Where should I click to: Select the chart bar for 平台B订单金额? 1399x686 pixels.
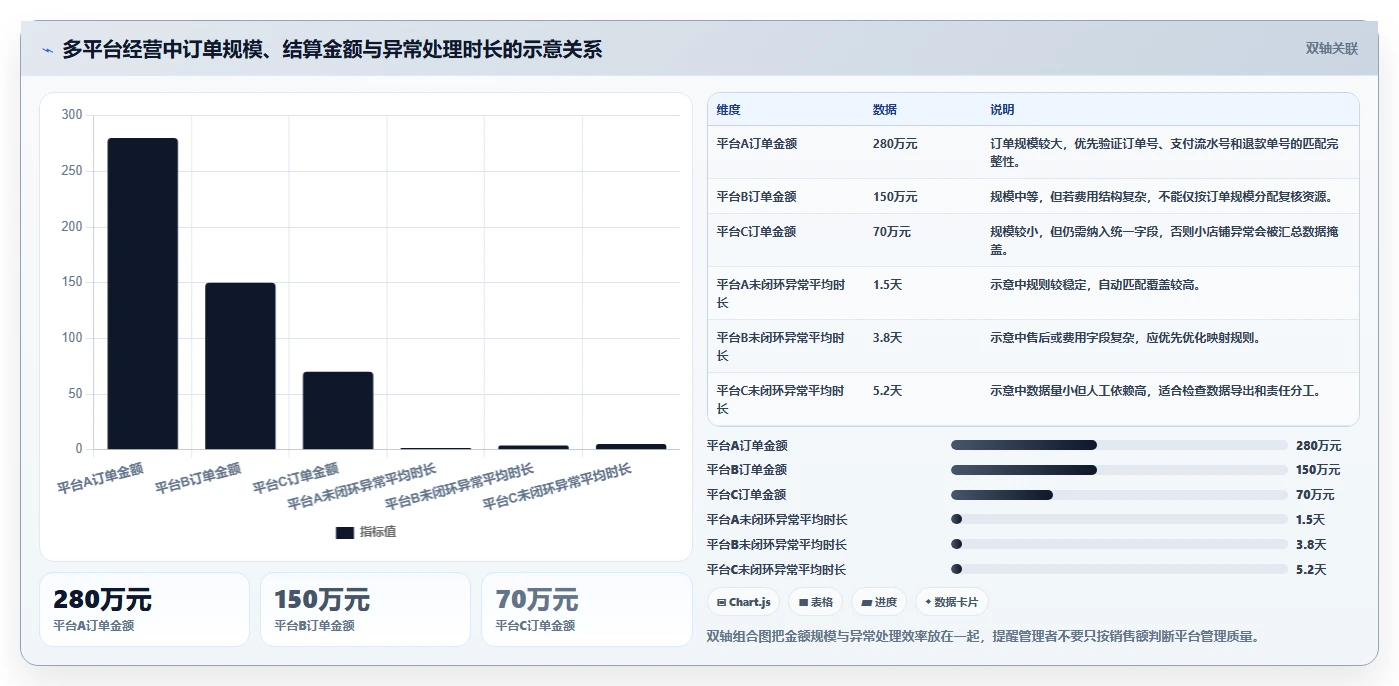point(240,366)
